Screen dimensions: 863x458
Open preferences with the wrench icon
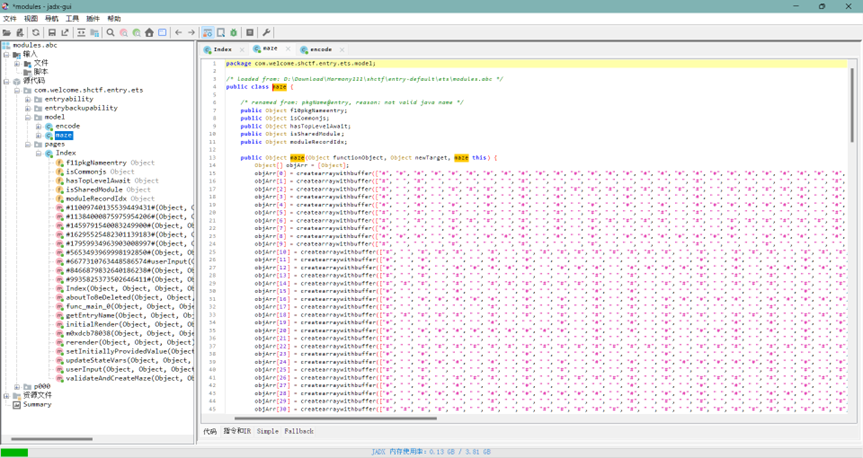[x=266, y=32]
